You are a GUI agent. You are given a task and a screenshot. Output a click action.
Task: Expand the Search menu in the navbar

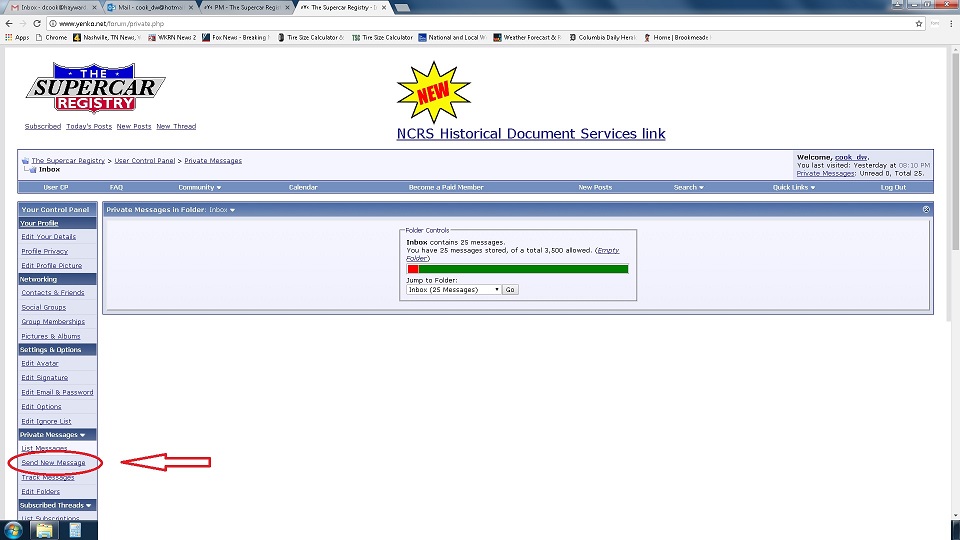coord(688,187)
